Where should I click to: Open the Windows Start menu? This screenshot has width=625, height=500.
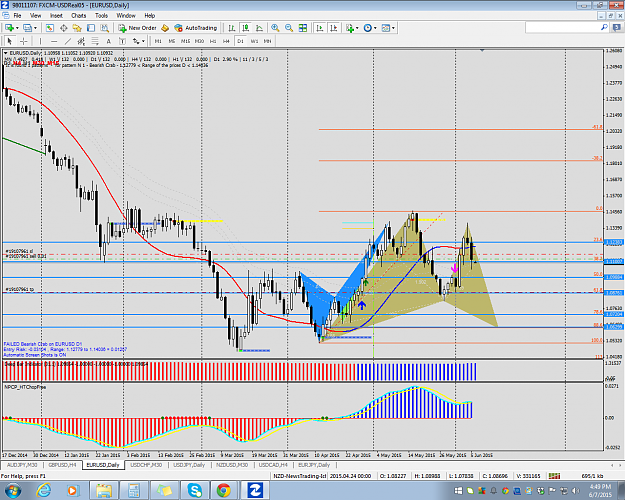click(x=12, y=490)
